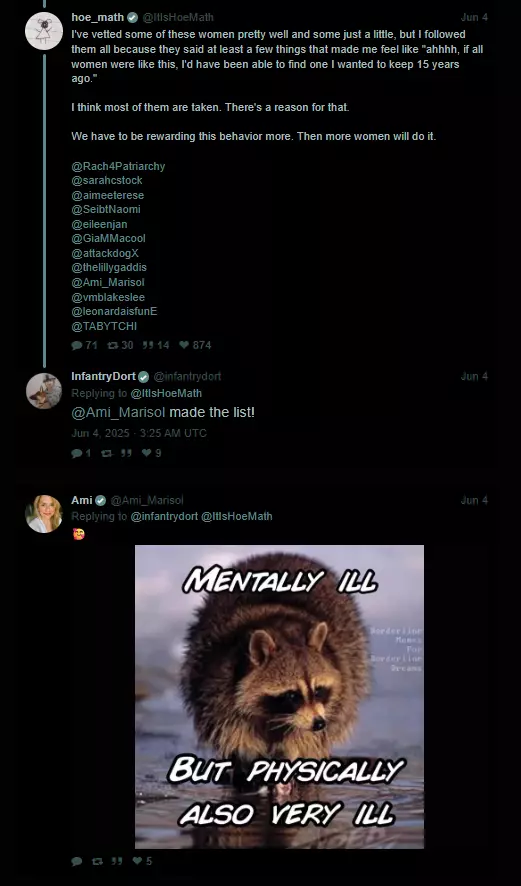Click the @Ami_Marisol mention in InfantryDort's reply

click(x=118, y=412)
